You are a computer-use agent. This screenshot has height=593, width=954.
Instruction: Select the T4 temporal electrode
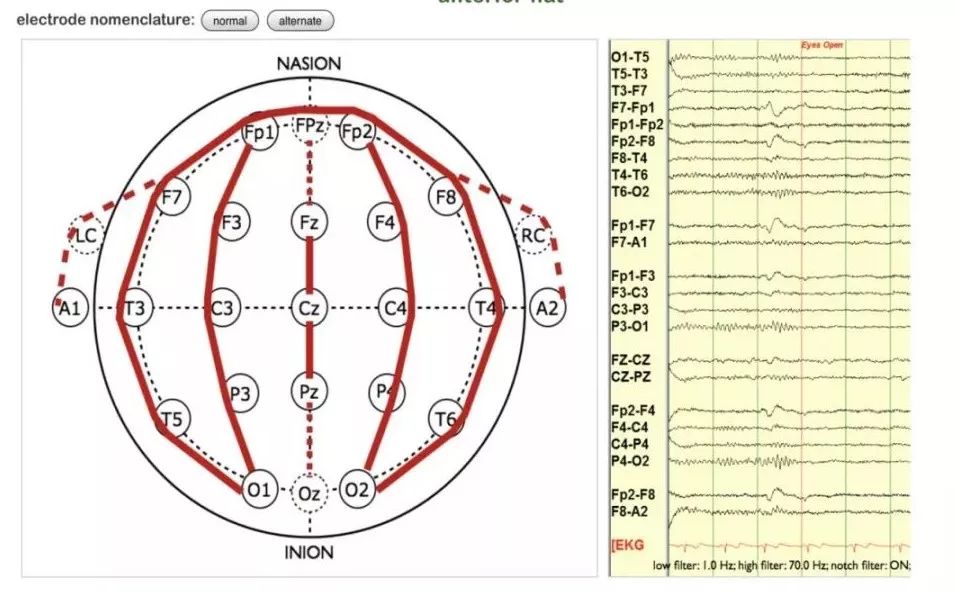coord(485,308)
